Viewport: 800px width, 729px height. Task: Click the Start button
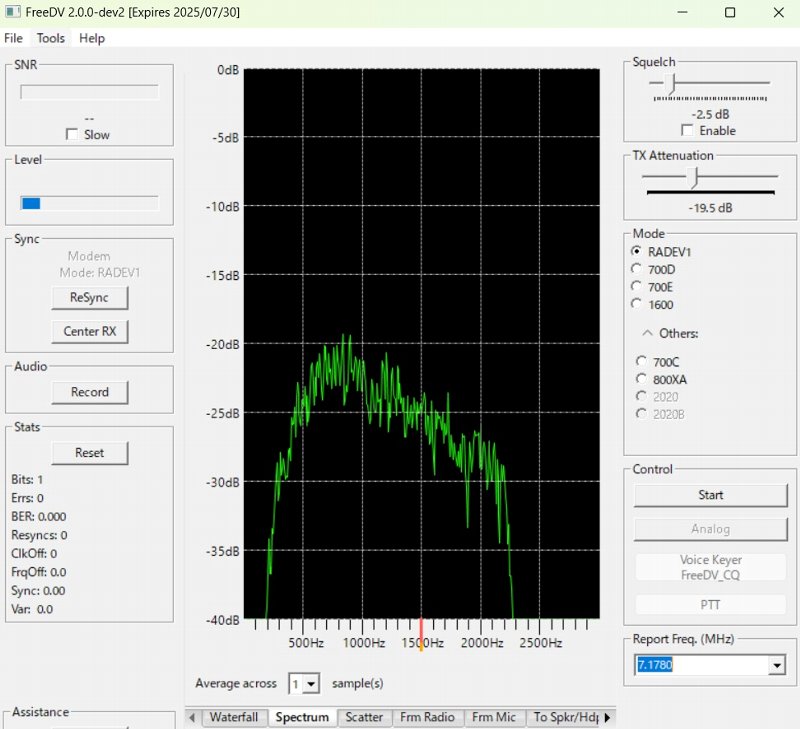(710, 495)
